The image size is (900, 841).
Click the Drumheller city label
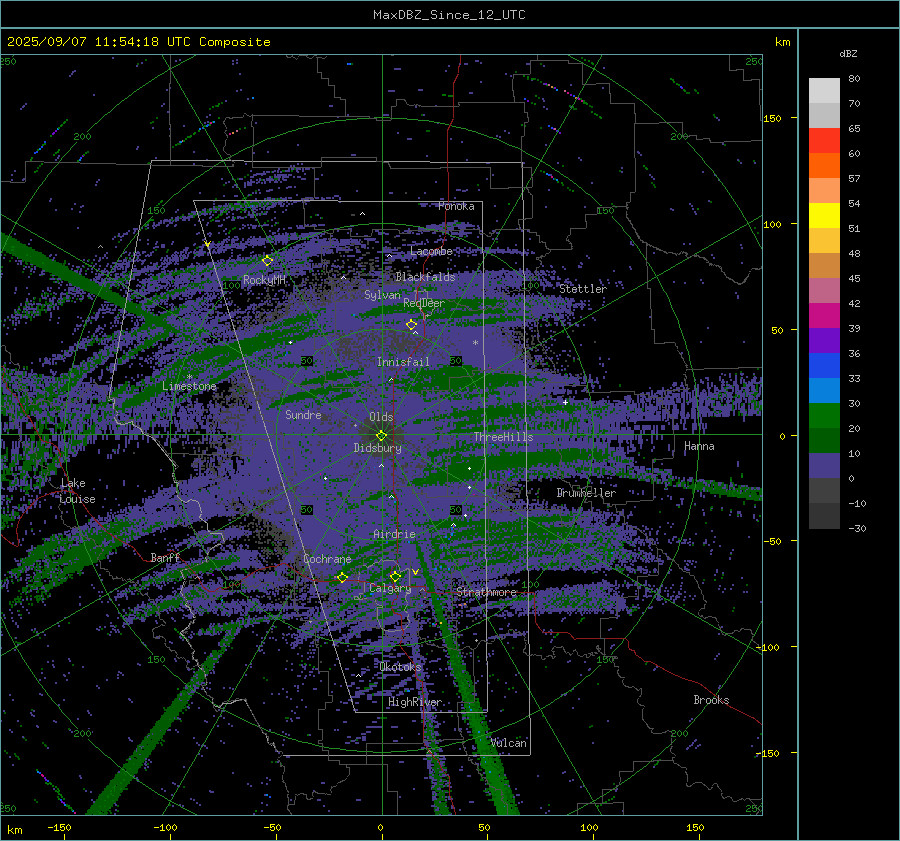586,493
